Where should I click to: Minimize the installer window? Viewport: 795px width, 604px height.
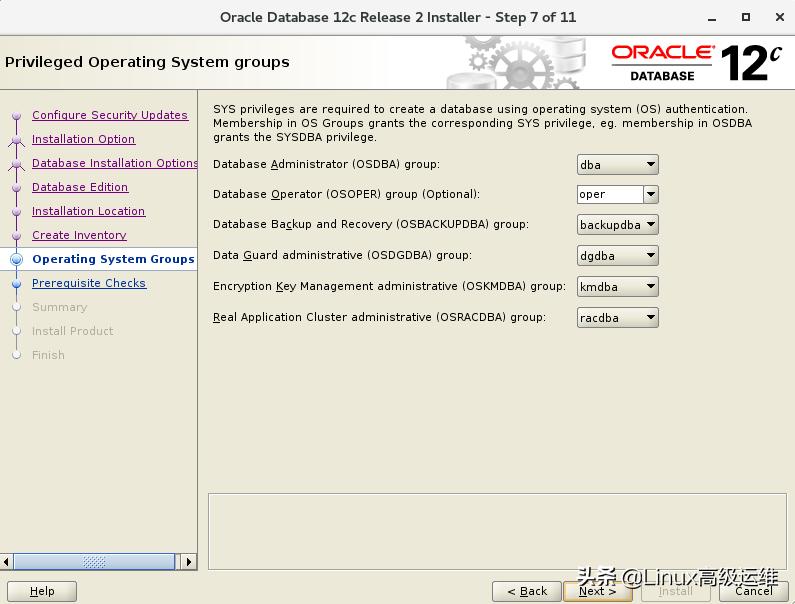(712, 18)
